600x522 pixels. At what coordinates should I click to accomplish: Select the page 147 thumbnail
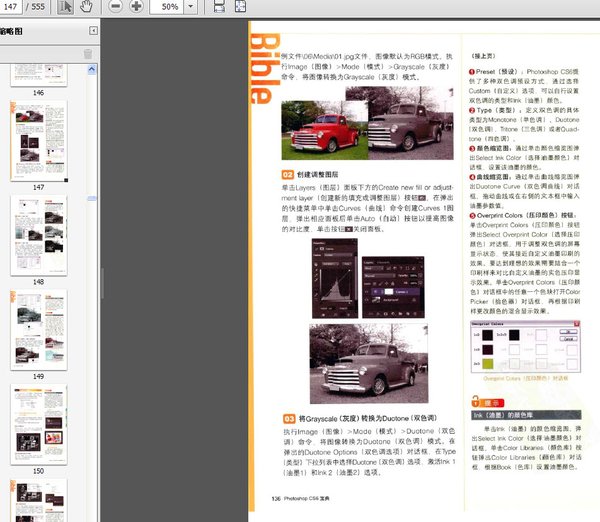(x=38, y=140)
